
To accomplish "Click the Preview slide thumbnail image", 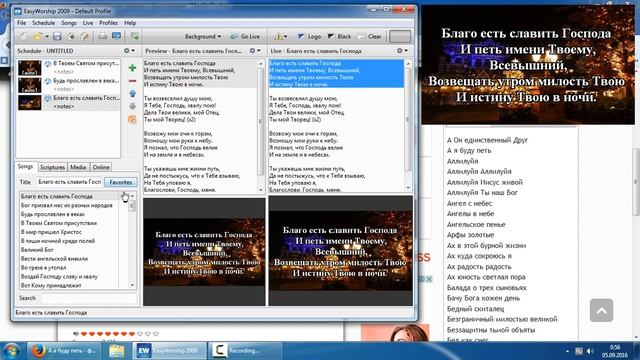I will point(204,252).
